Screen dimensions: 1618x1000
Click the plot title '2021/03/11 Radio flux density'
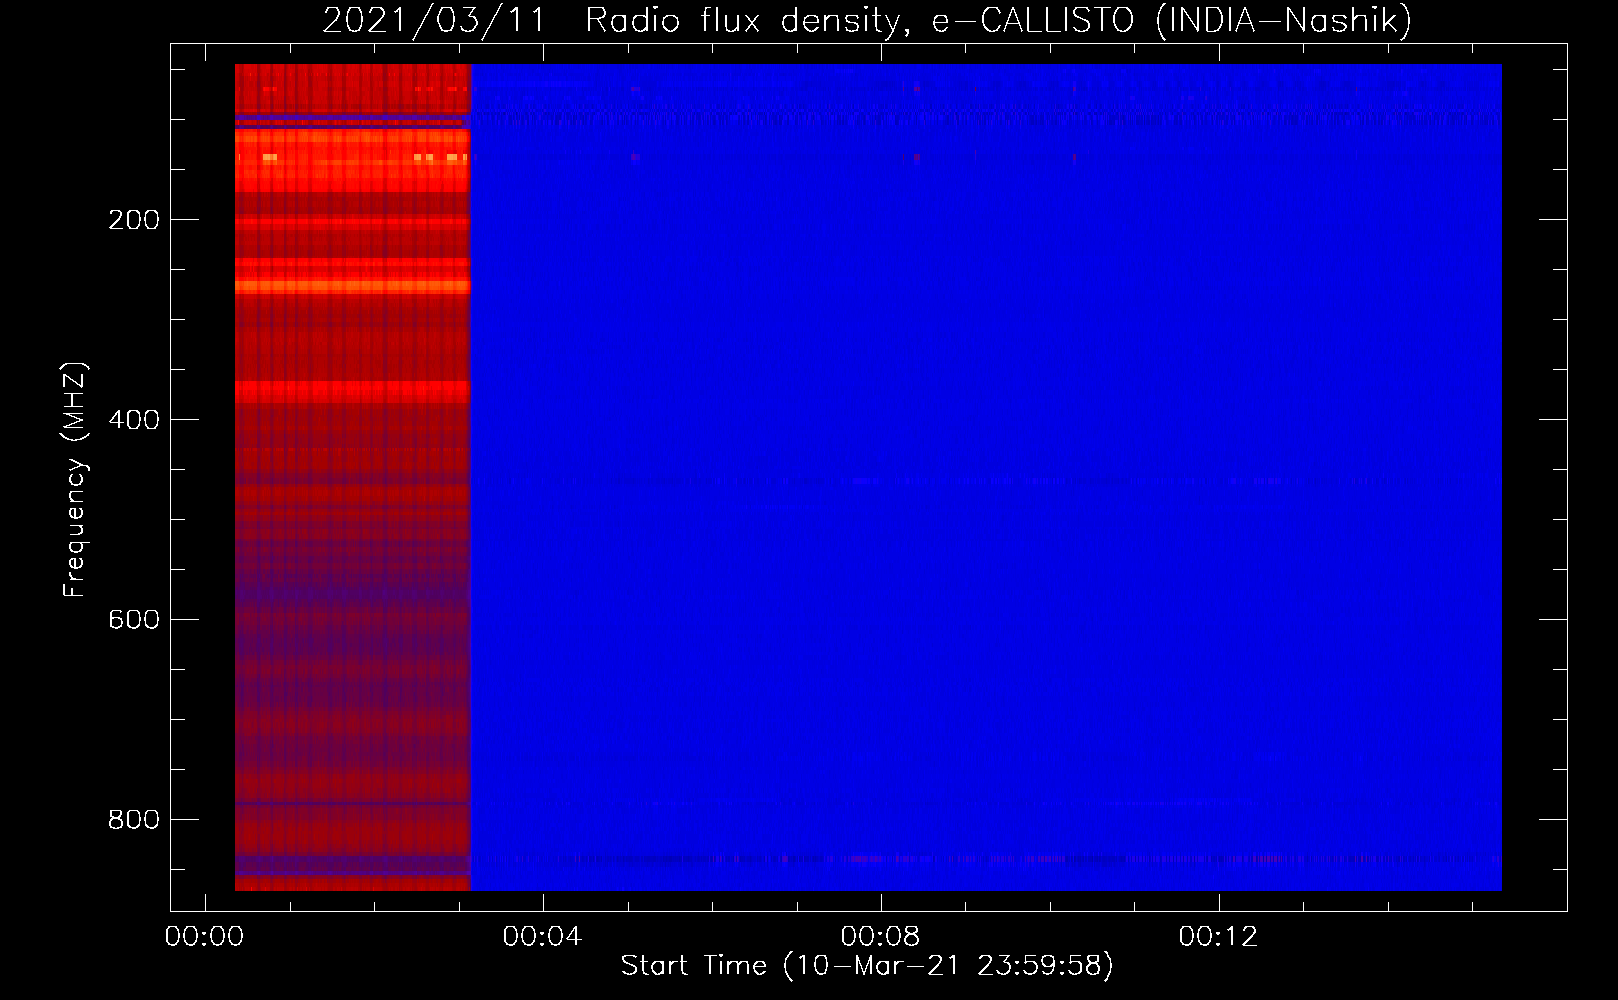(866, 21)
